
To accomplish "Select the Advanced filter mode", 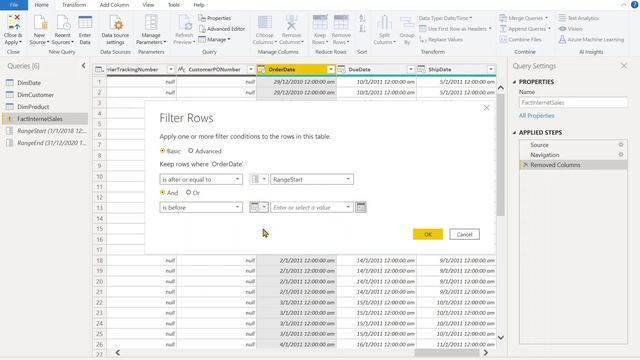I will point(191,151).
